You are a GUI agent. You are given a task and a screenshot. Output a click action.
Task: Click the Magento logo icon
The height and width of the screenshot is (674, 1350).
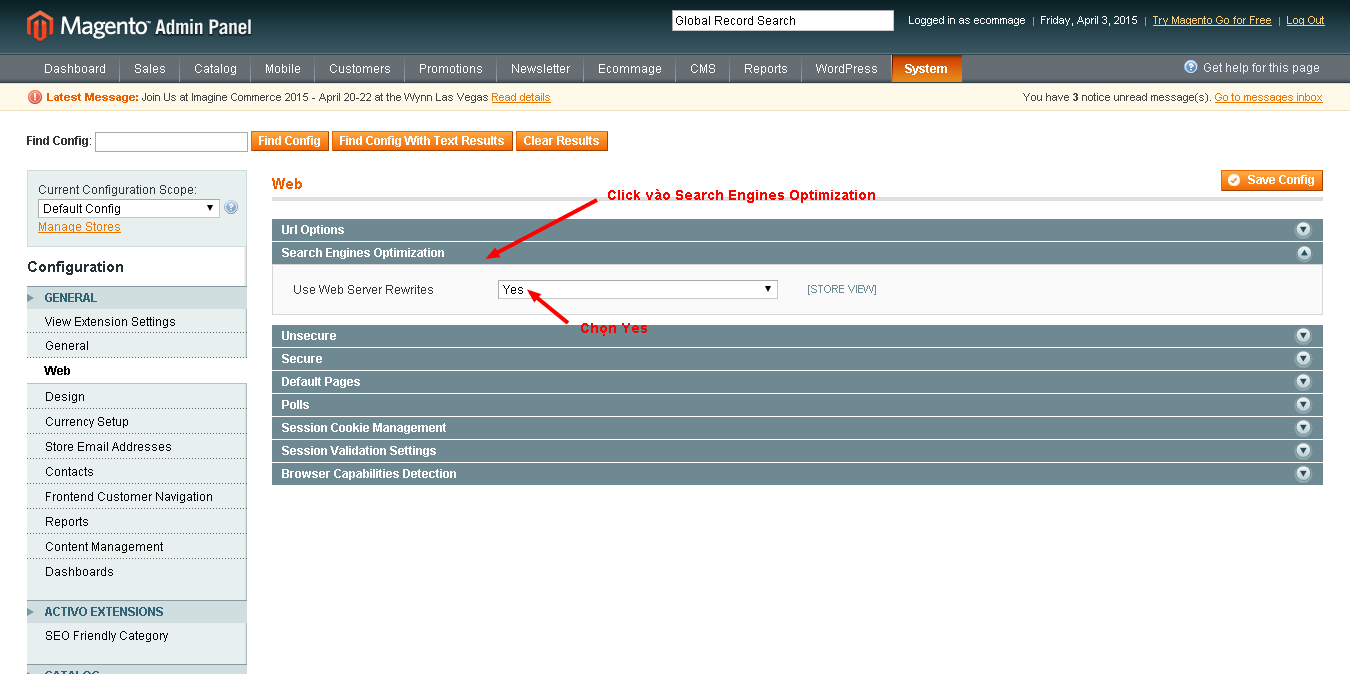(x=40, y=25)
